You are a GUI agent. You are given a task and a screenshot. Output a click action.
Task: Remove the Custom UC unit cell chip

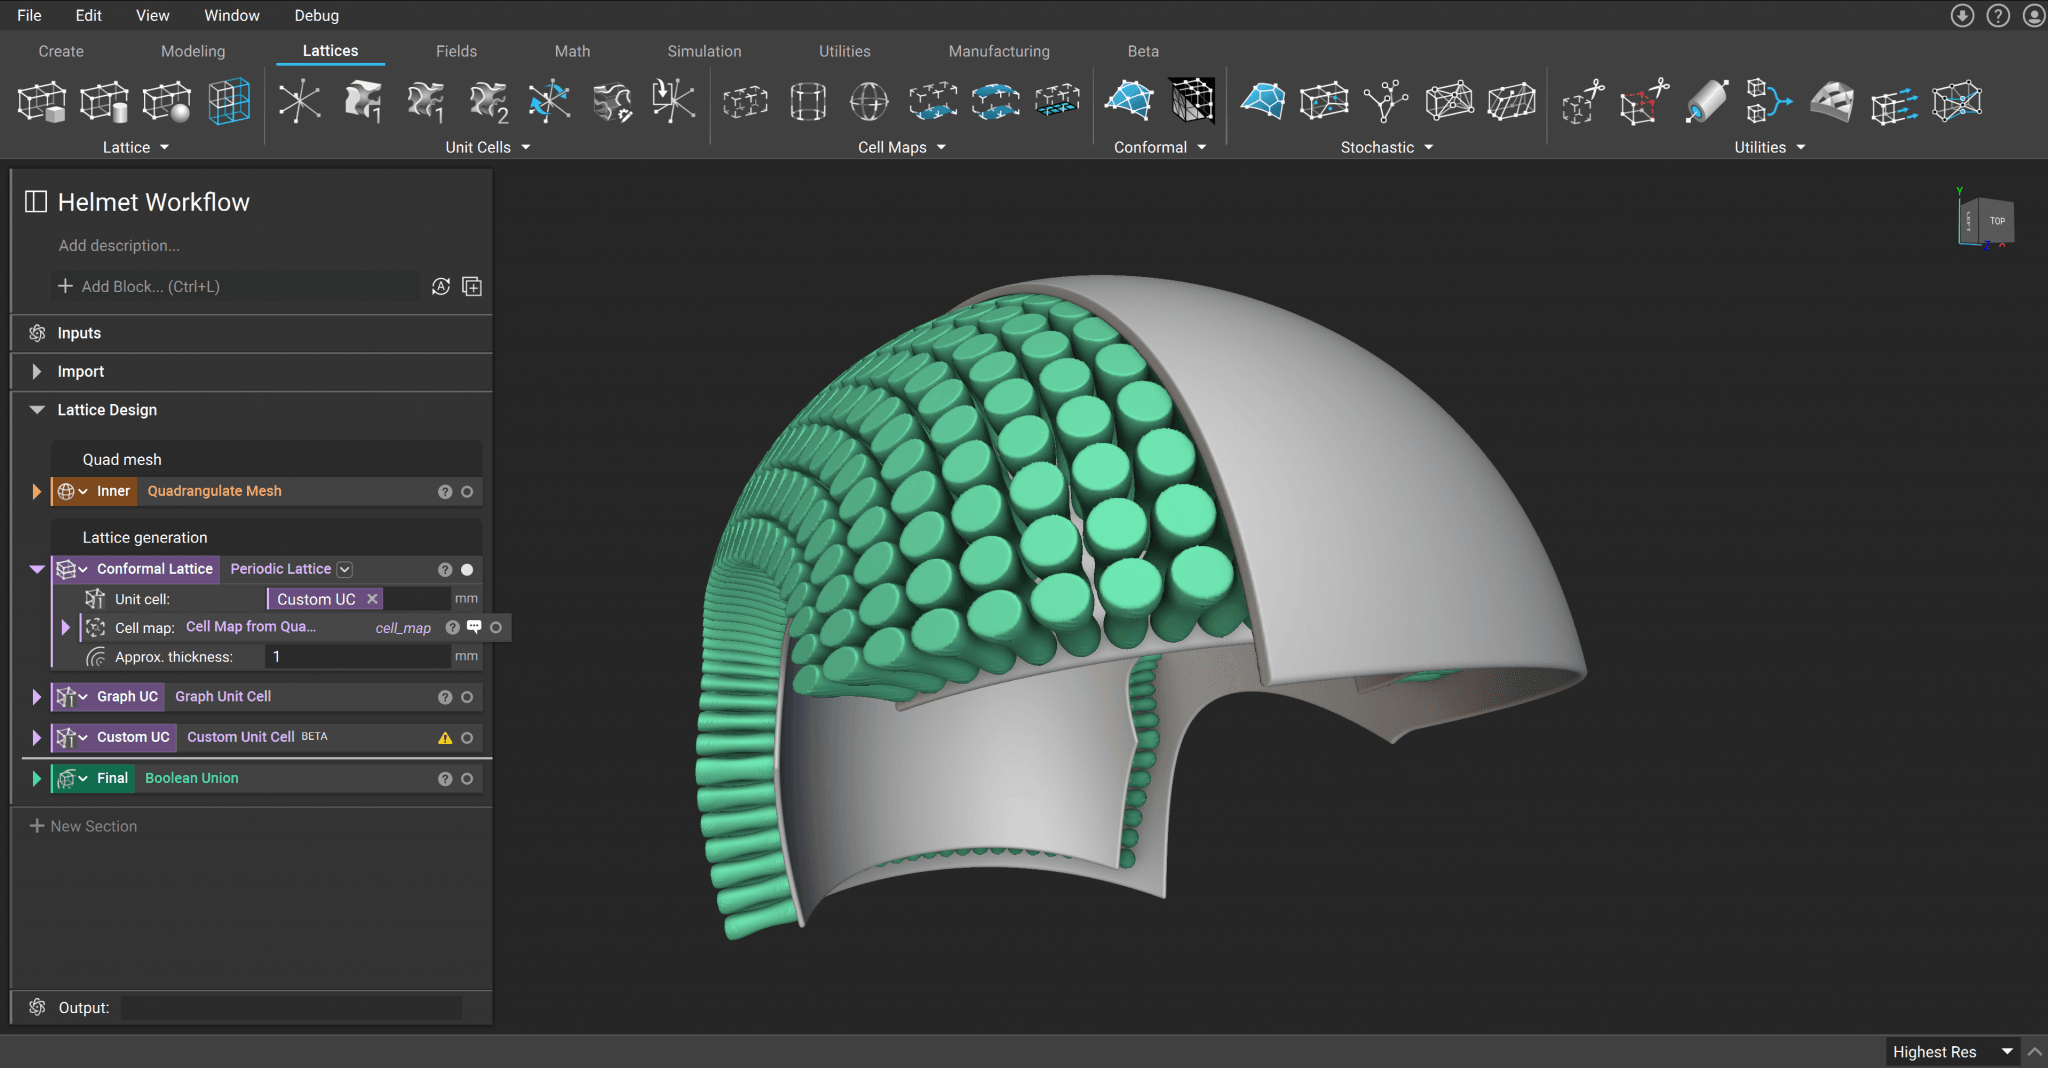pyautogui.click(x=372, y=599)
